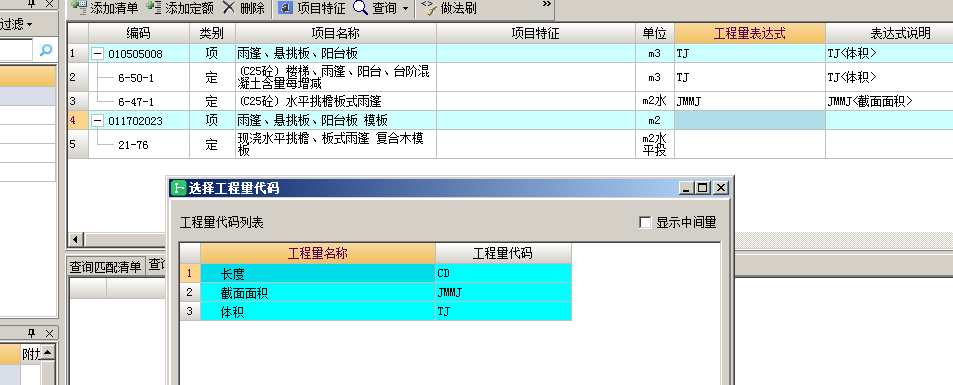
Task: Collapse the 011702023 tree row
Action: click(97, 120)
